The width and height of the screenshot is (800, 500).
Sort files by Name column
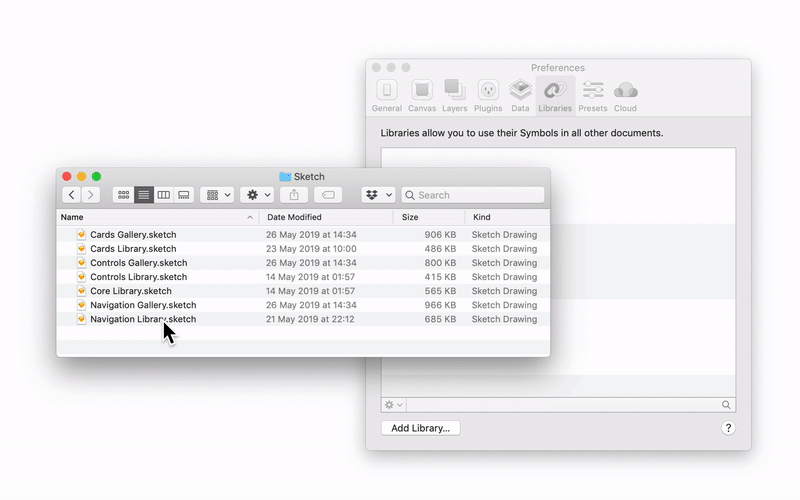pyautogui.click(x=158, y=217)
